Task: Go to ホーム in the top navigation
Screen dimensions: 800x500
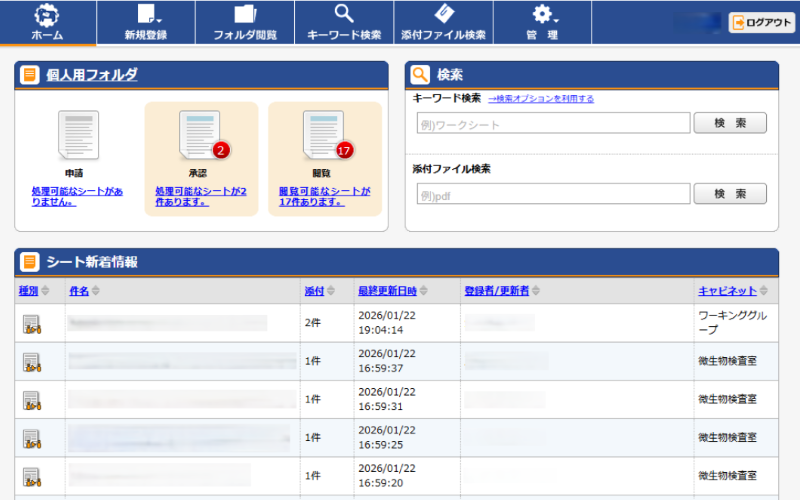Action: (48, 23)
